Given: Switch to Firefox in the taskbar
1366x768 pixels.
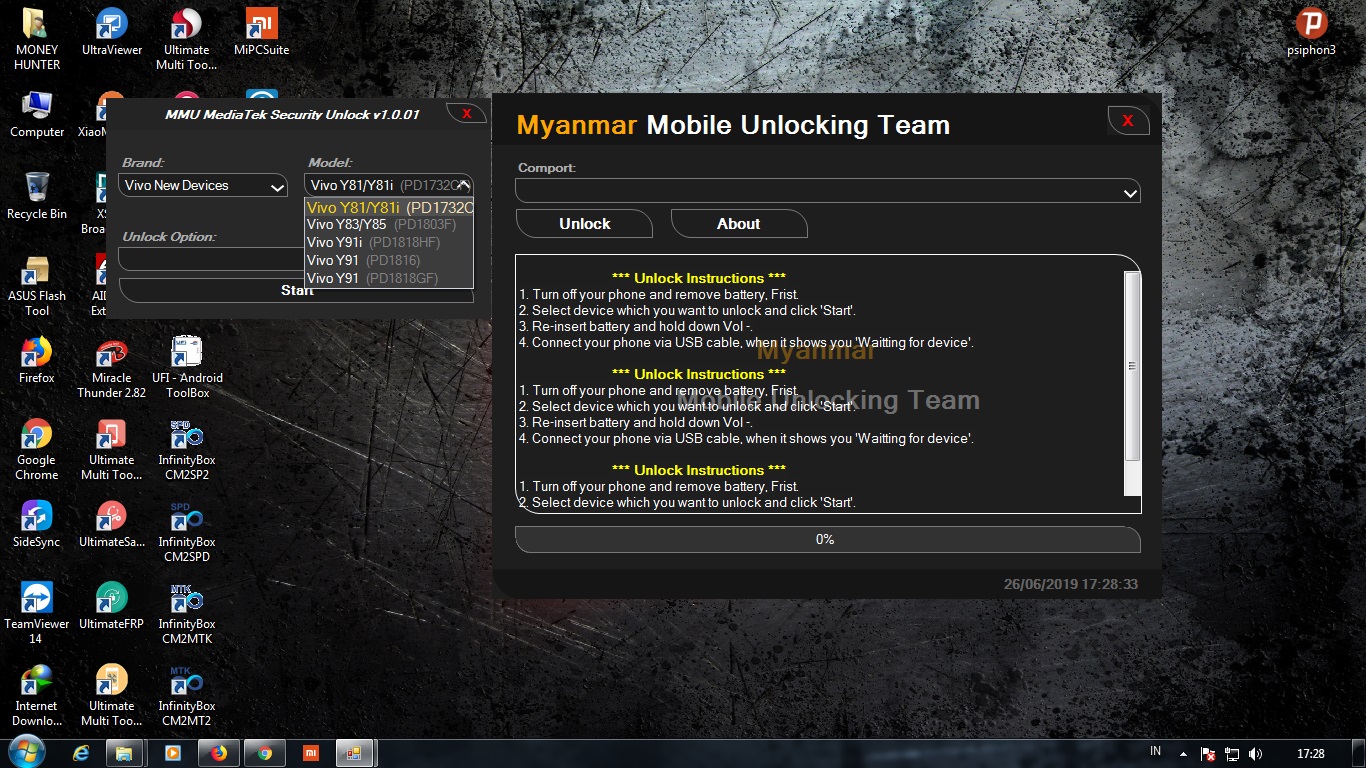Looking at the screenshot, I should [x=219, y=753].
